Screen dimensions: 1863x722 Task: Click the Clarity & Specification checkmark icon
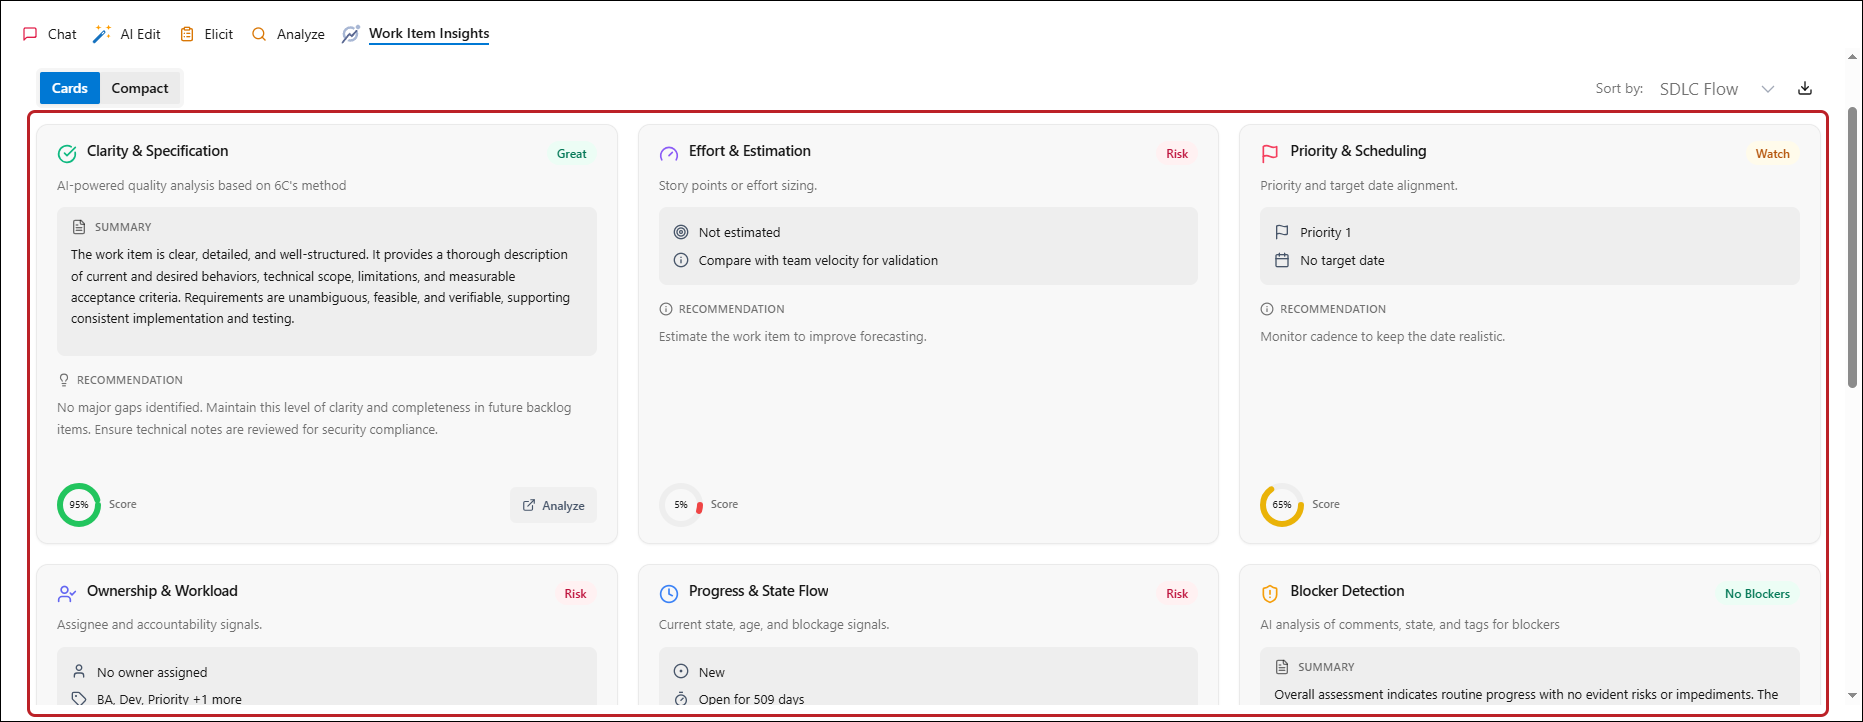pos(67,153)
